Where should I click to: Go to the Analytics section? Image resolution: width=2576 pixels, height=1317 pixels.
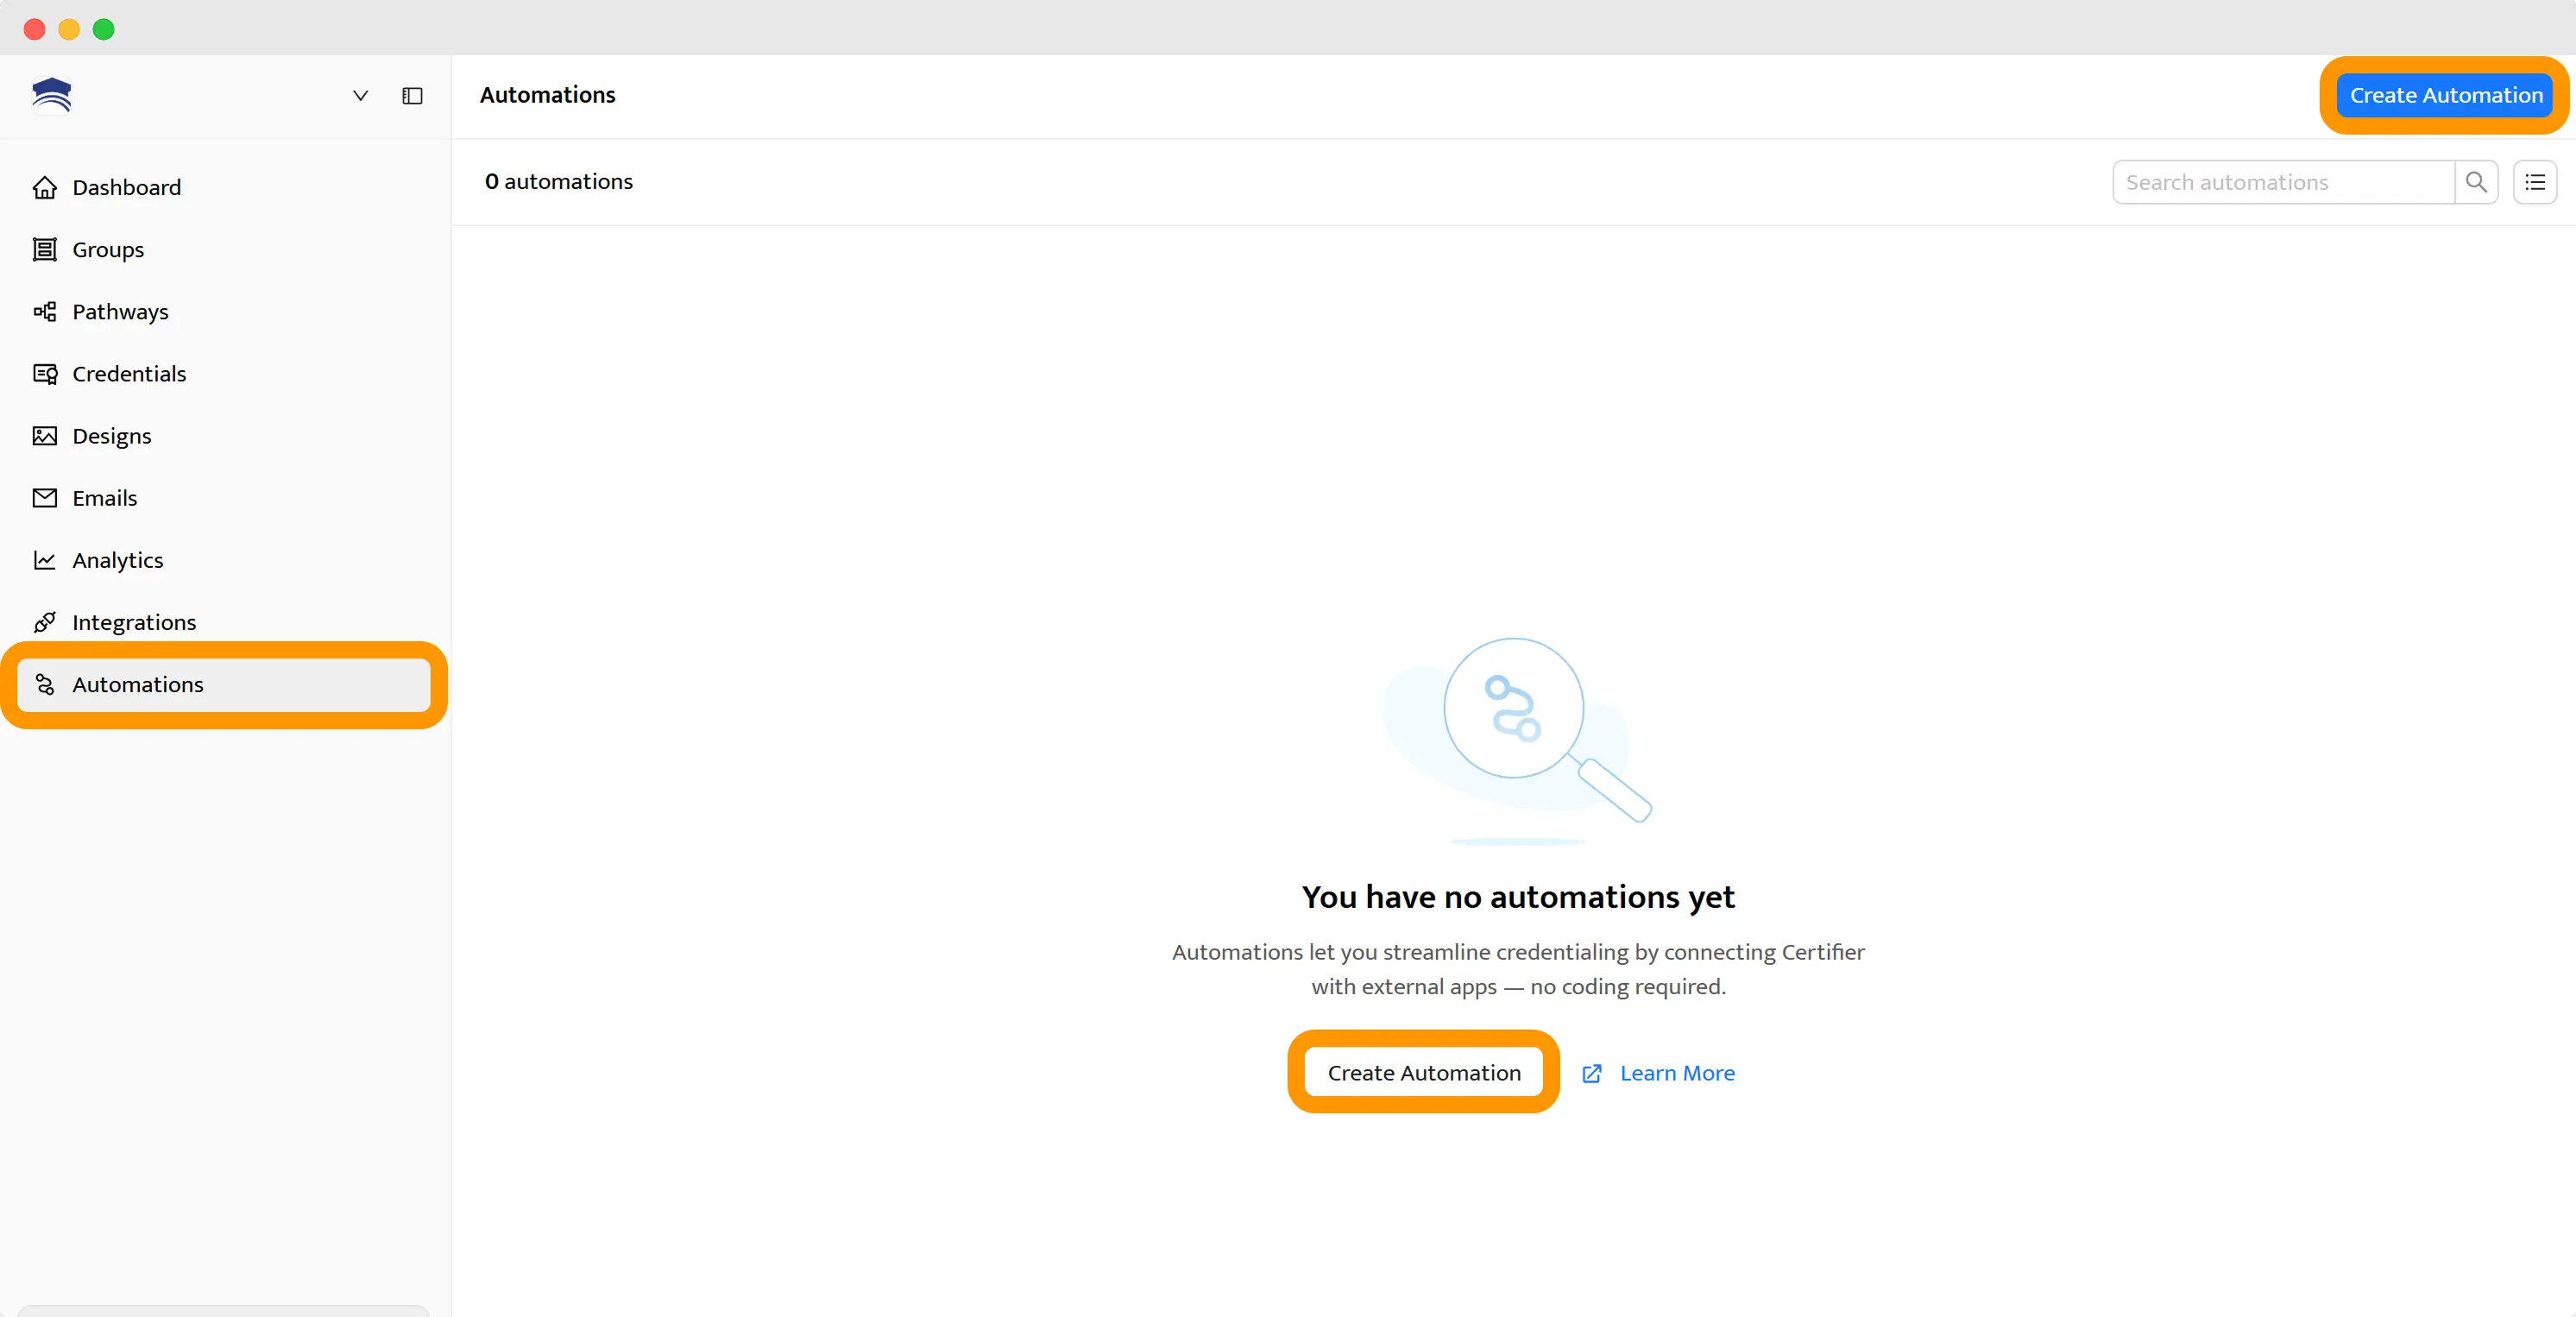[118, 560]
